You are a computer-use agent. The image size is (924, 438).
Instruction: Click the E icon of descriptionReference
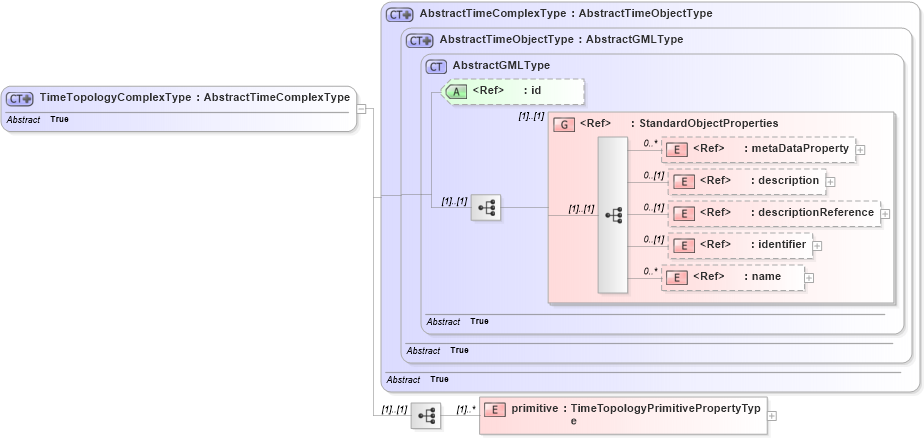click(684, 213)
